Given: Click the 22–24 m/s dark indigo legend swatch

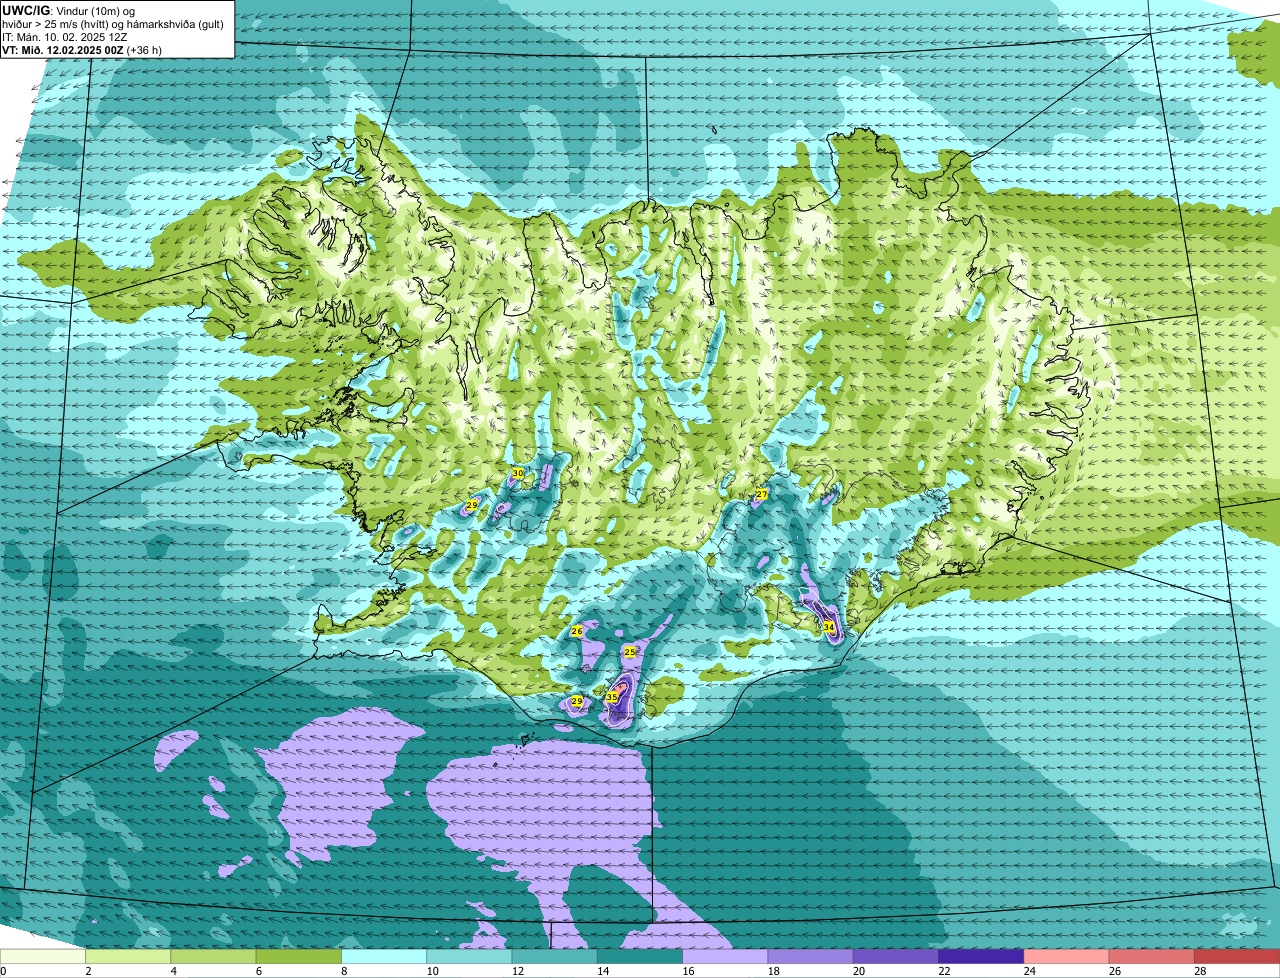Looking at the screenshot, I should click(x=981, y=957).
